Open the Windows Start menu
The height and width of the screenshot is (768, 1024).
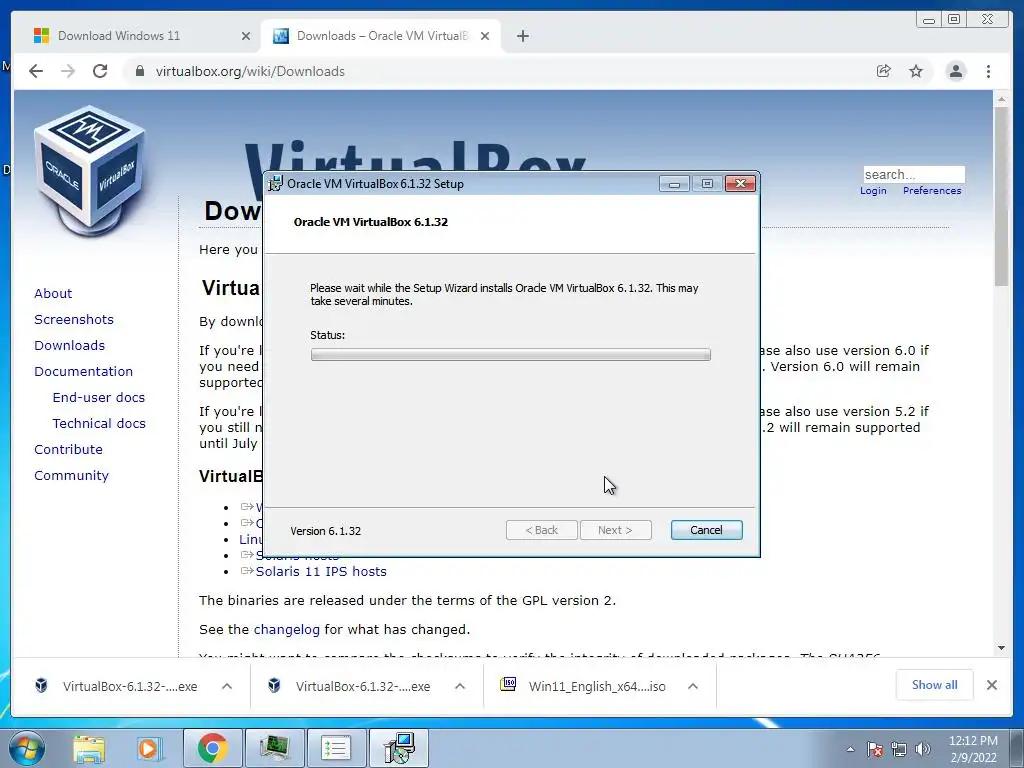point(27,748)
